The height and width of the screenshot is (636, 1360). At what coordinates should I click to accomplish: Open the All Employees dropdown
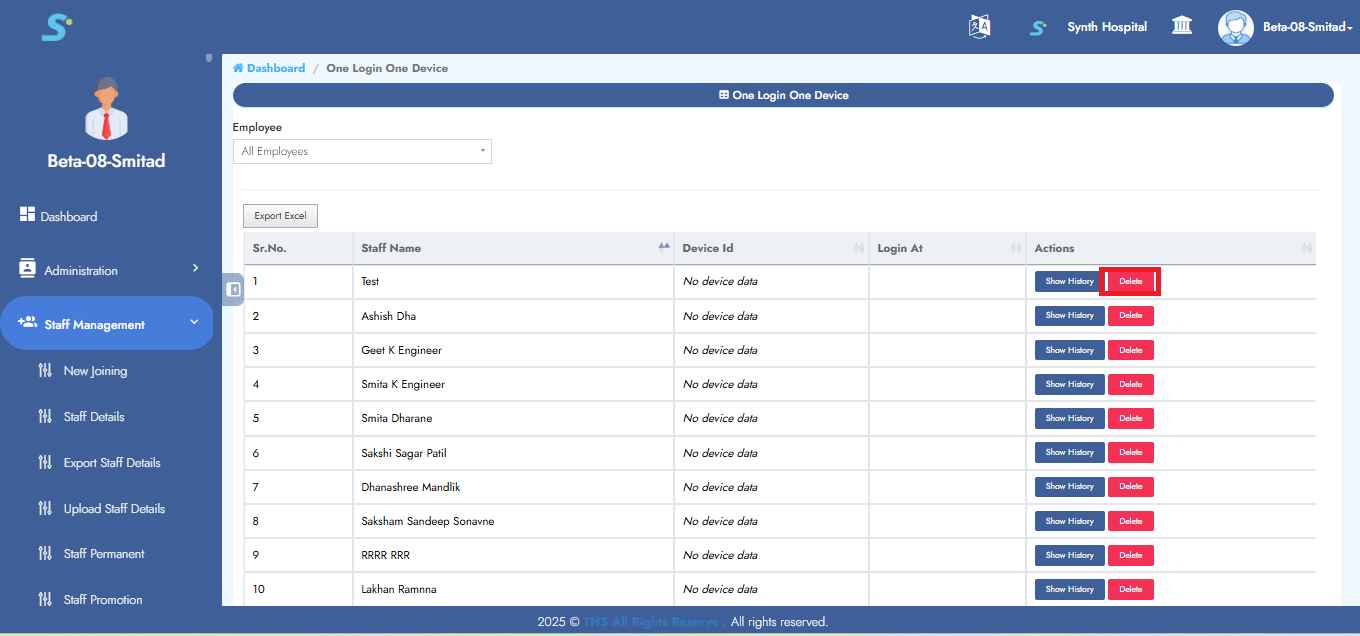click(x=362, y=152)
